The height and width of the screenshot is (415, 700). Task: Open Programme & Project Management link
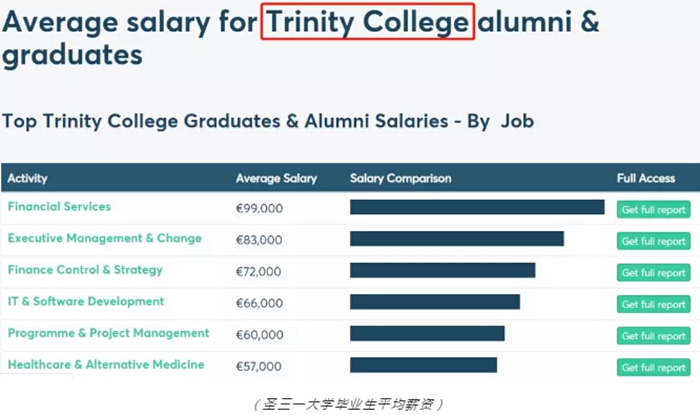point(109,333)
